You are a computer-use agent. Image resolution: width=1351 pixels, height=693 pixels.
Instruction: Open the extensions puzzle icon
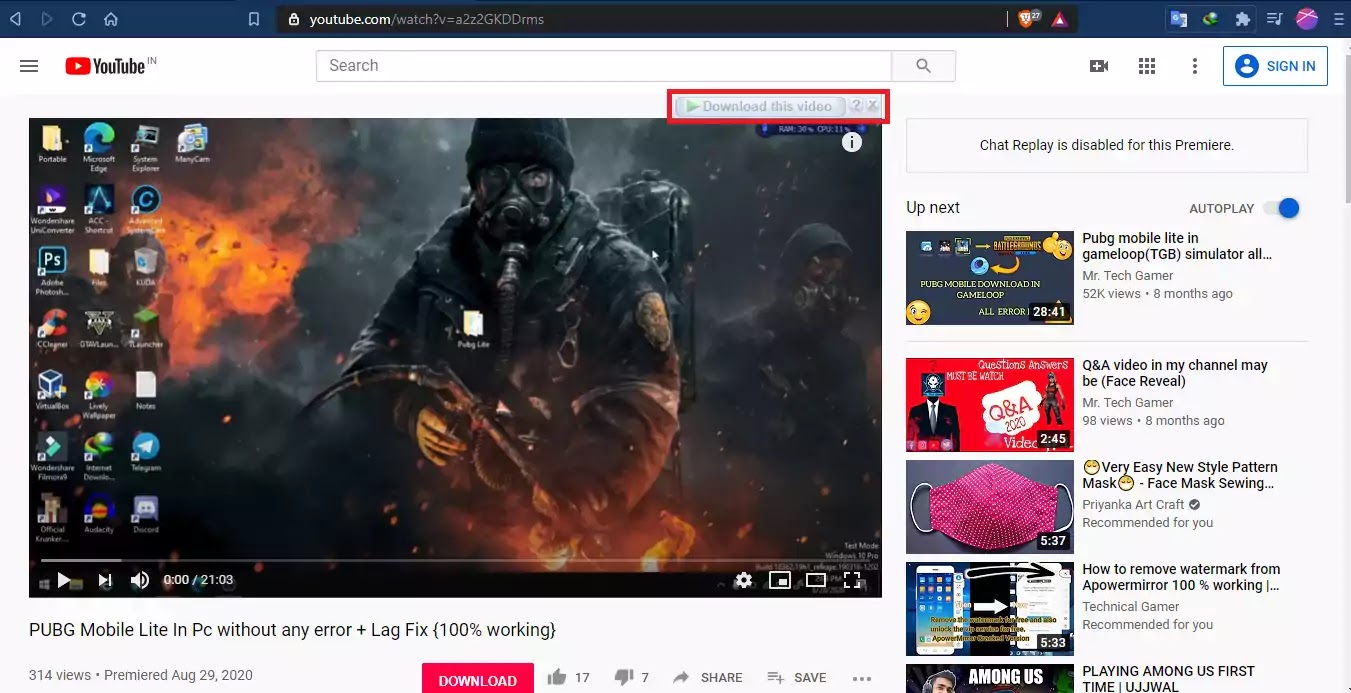(x=1242, y=19)
